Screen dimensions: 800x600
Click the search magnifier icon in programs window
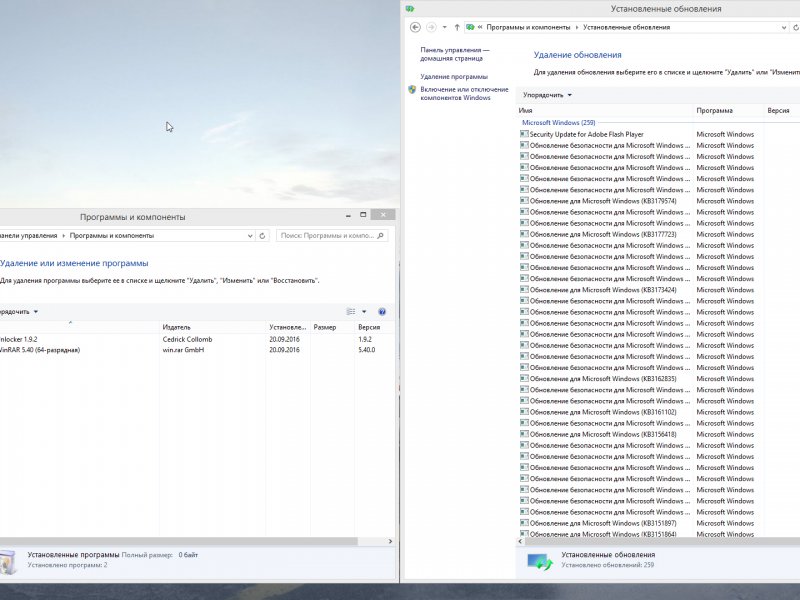[380, 236]
